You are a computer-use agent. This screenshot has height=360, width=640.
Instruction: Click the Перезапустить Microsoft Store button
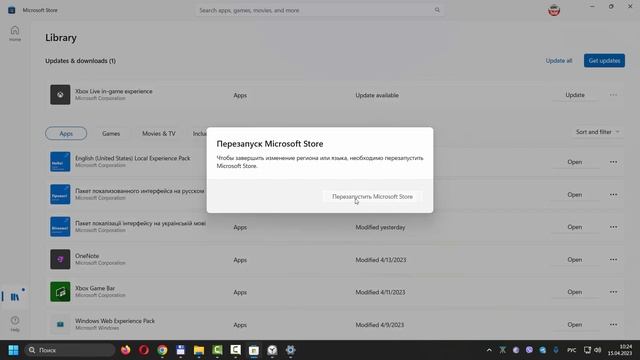coord(372,196)
